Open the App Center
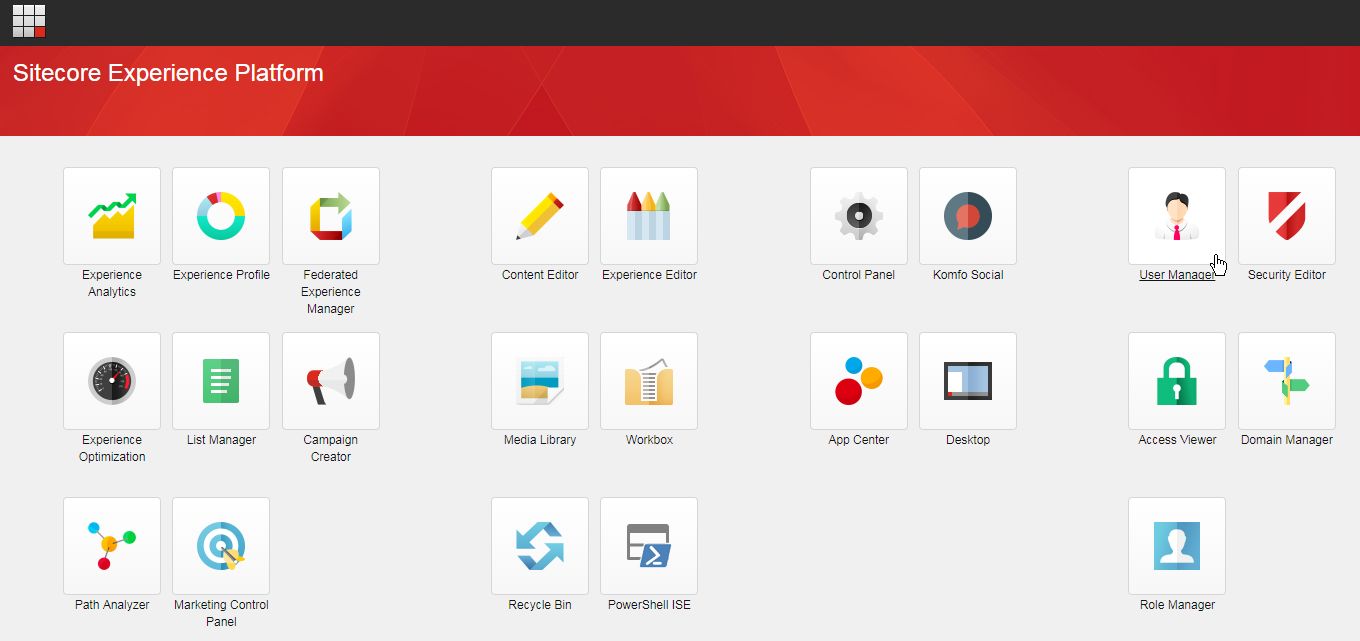The image size is (1360, 641). coord(859,381)
